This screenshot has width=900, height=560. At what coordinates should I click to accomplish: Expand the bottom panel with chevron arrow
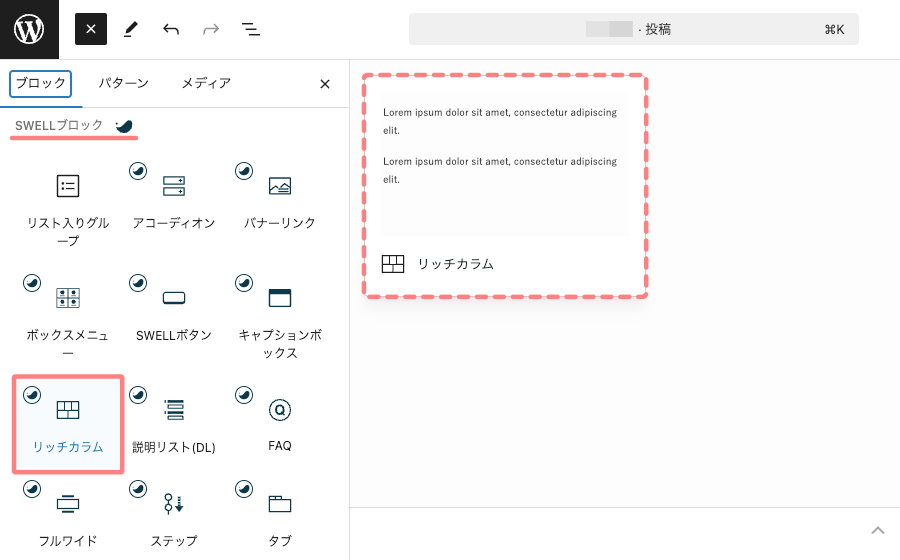point(878,530)
